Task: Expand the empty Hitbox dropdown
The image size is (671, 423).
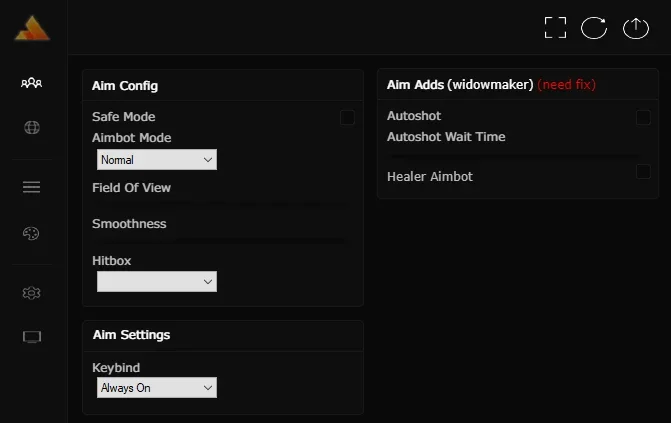Action: [157, 282]
